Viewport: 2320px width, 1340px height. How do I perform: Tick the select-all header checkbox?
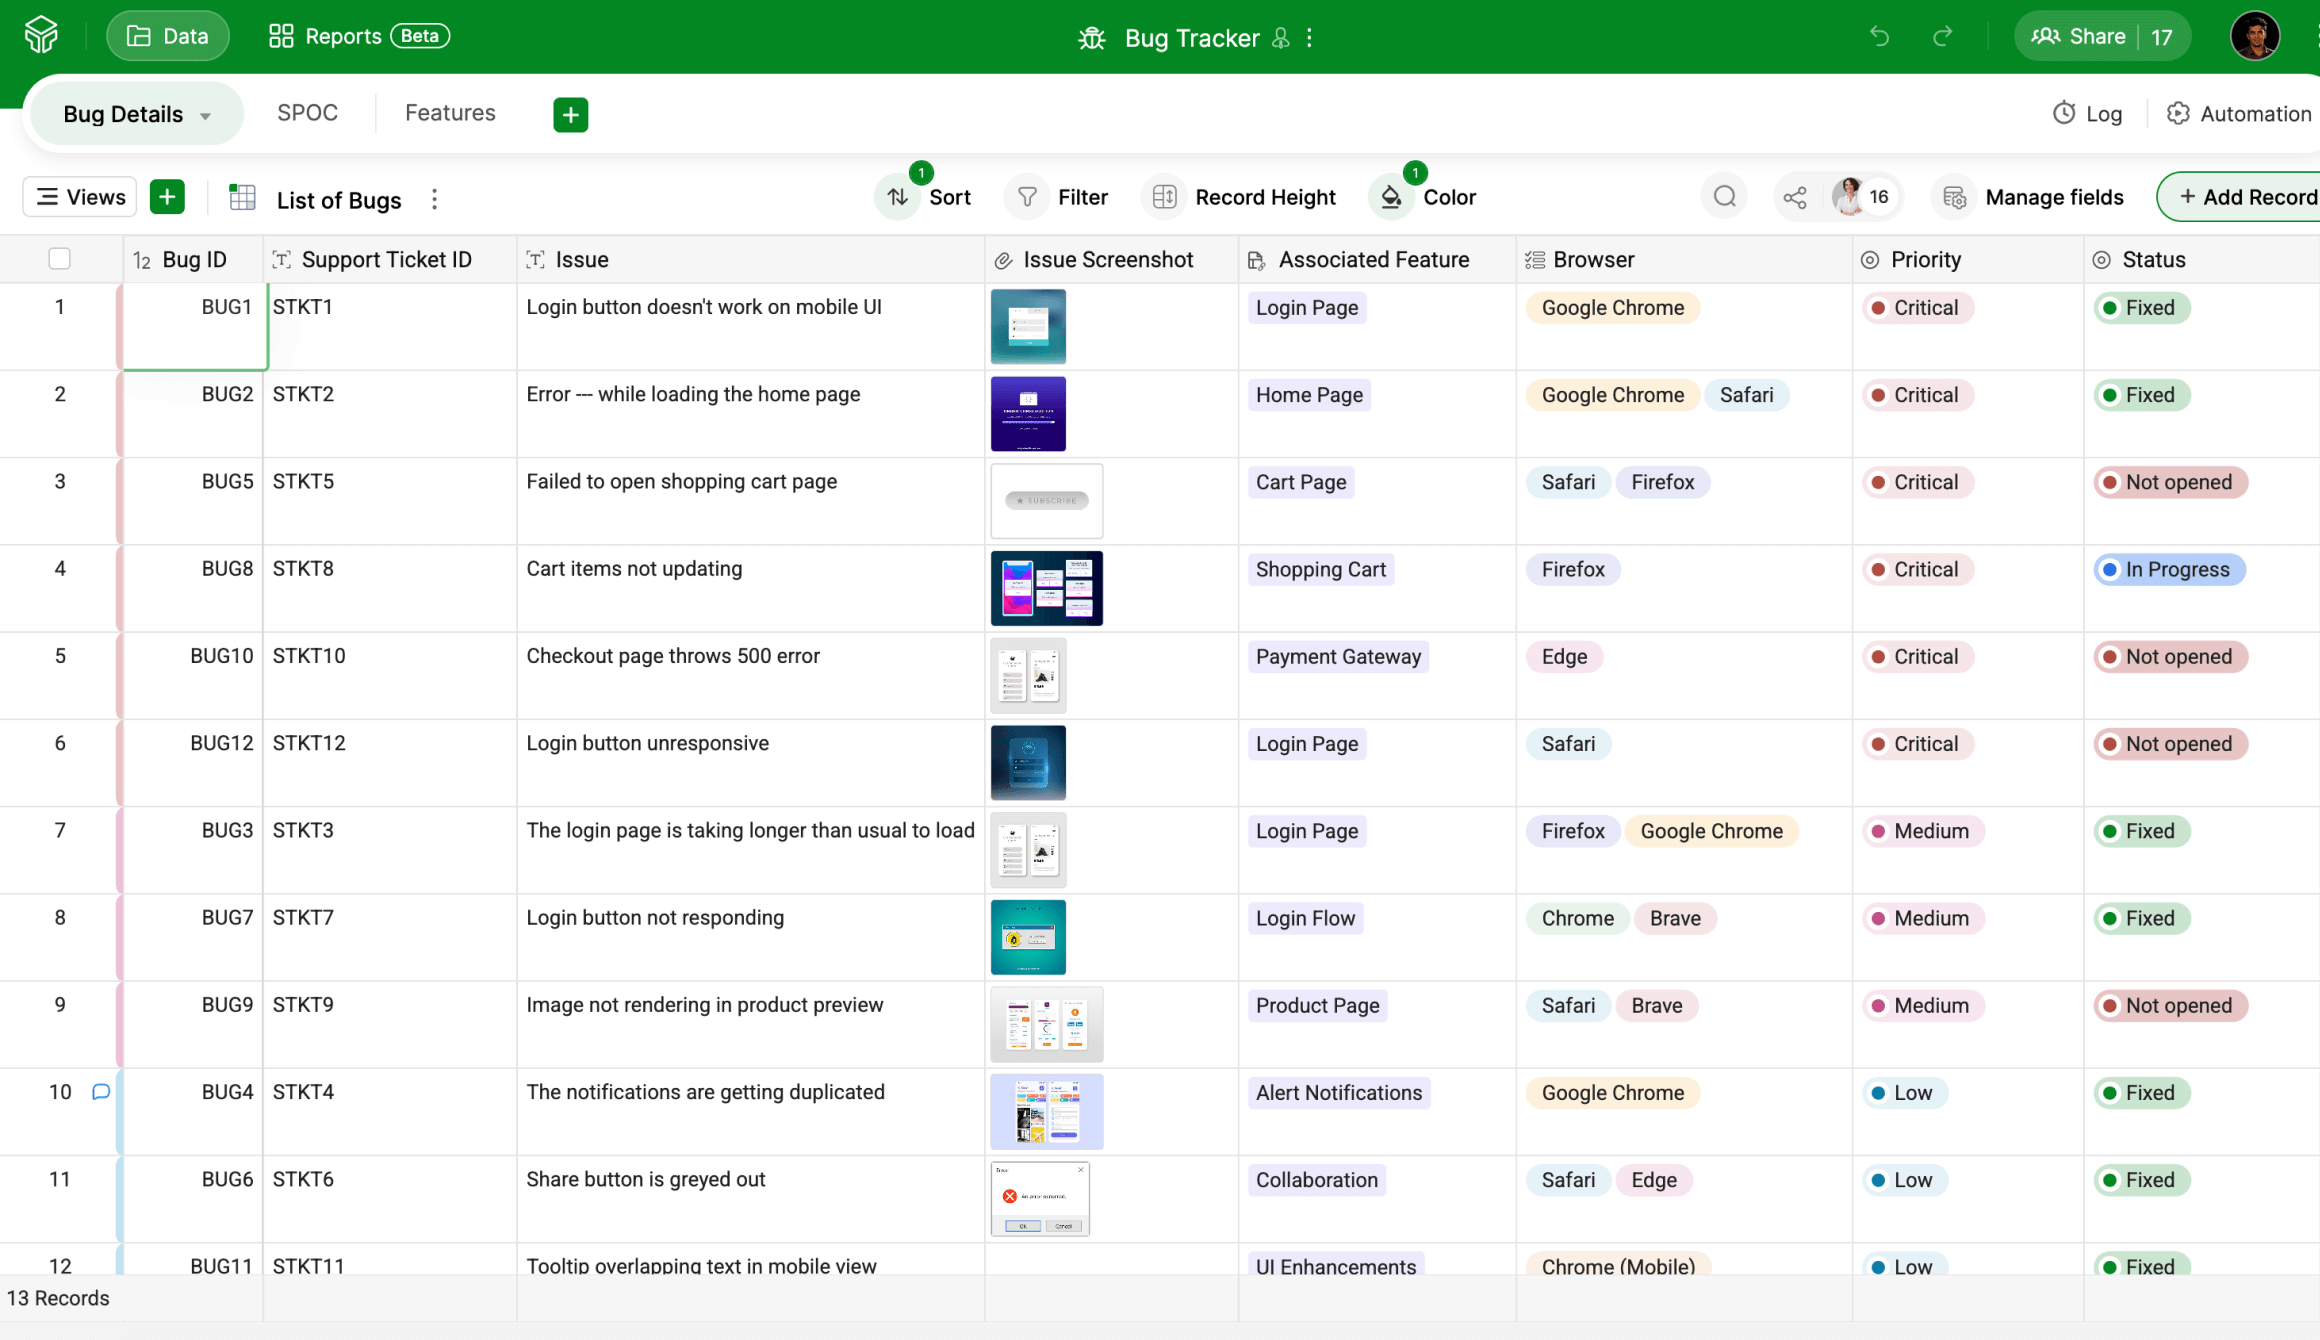pyautogui.click(x=59, y=259)
